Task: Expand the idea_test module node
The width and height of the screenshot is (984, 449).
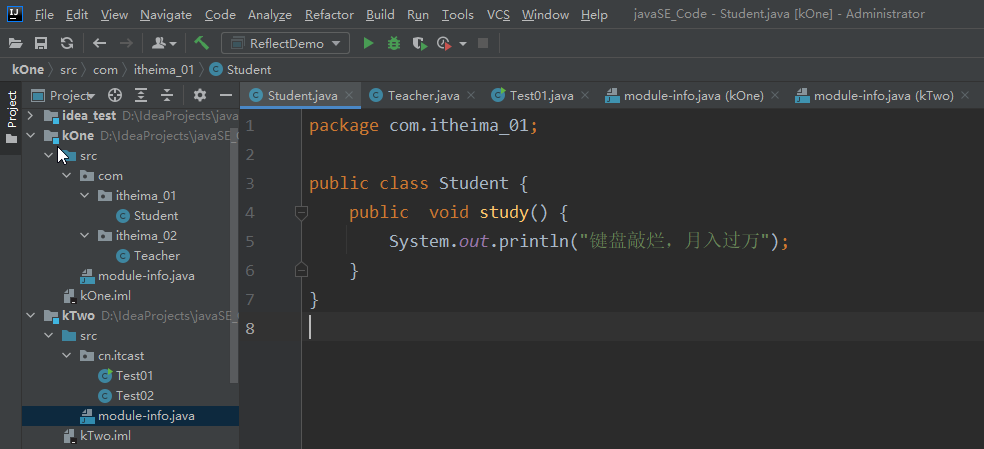Action: click(30, 116)
